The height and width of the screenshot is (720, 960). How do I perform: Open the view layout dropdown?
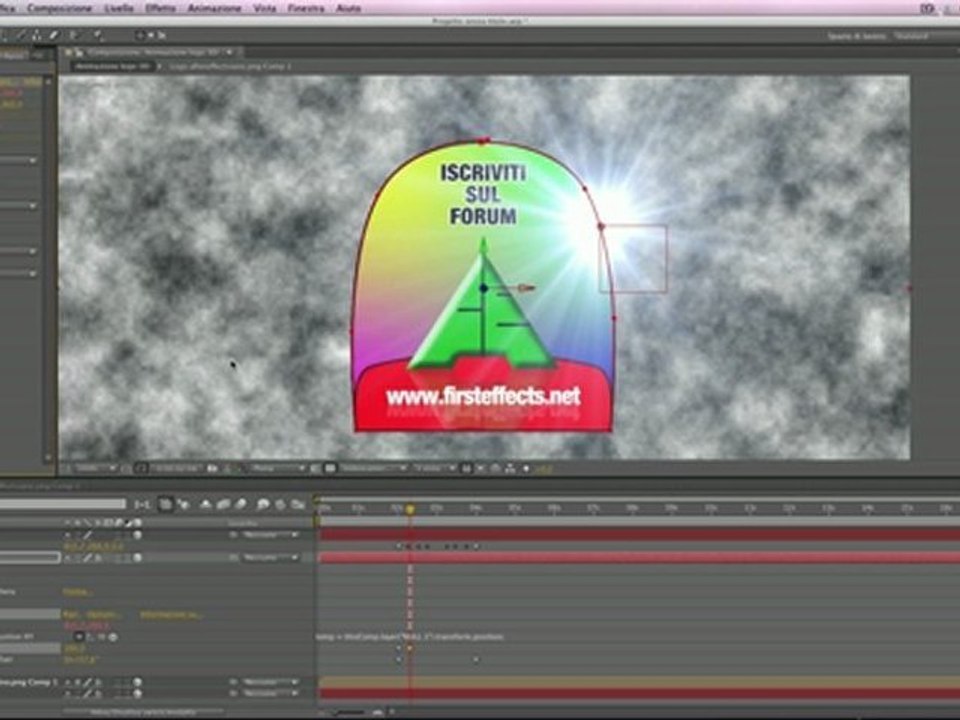click(x=434, y=468)
